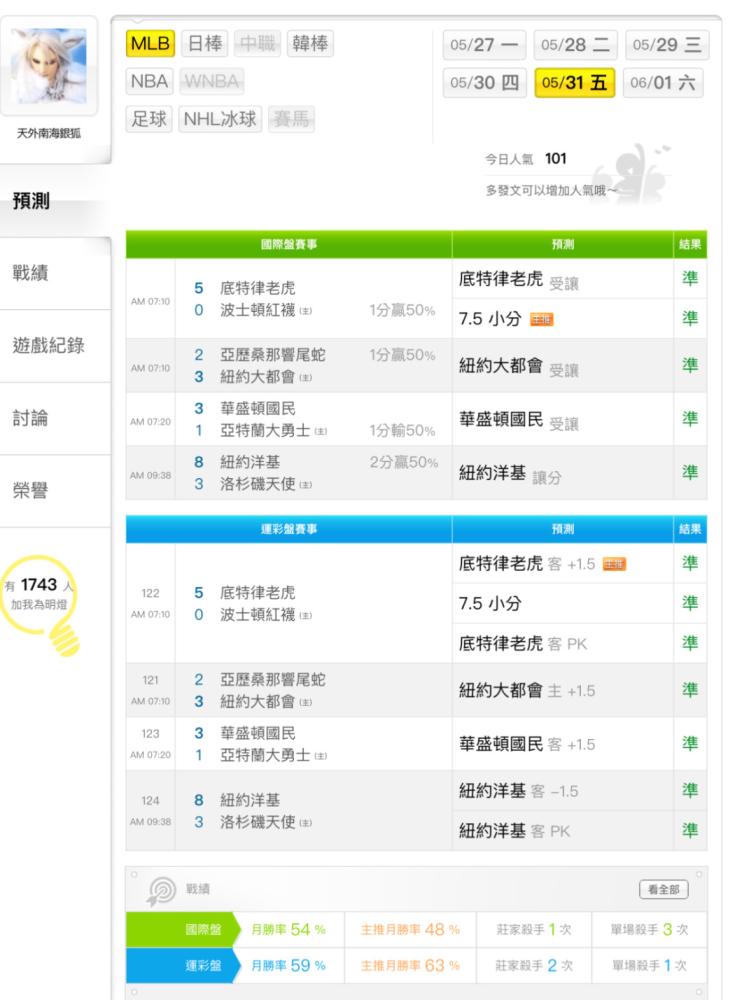Click 亞歷桑那響尾蛇 in 國際盤賽事 table
This screenshot has width=756, height=1000.
[x=272, y=355]
